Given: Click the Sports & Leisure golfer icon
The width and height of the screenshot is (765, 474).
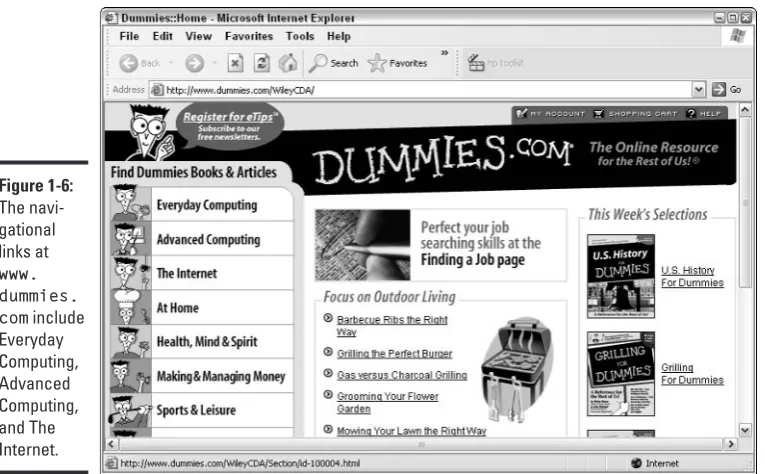Looking at the screenshot, I should (x=130, y=411).
